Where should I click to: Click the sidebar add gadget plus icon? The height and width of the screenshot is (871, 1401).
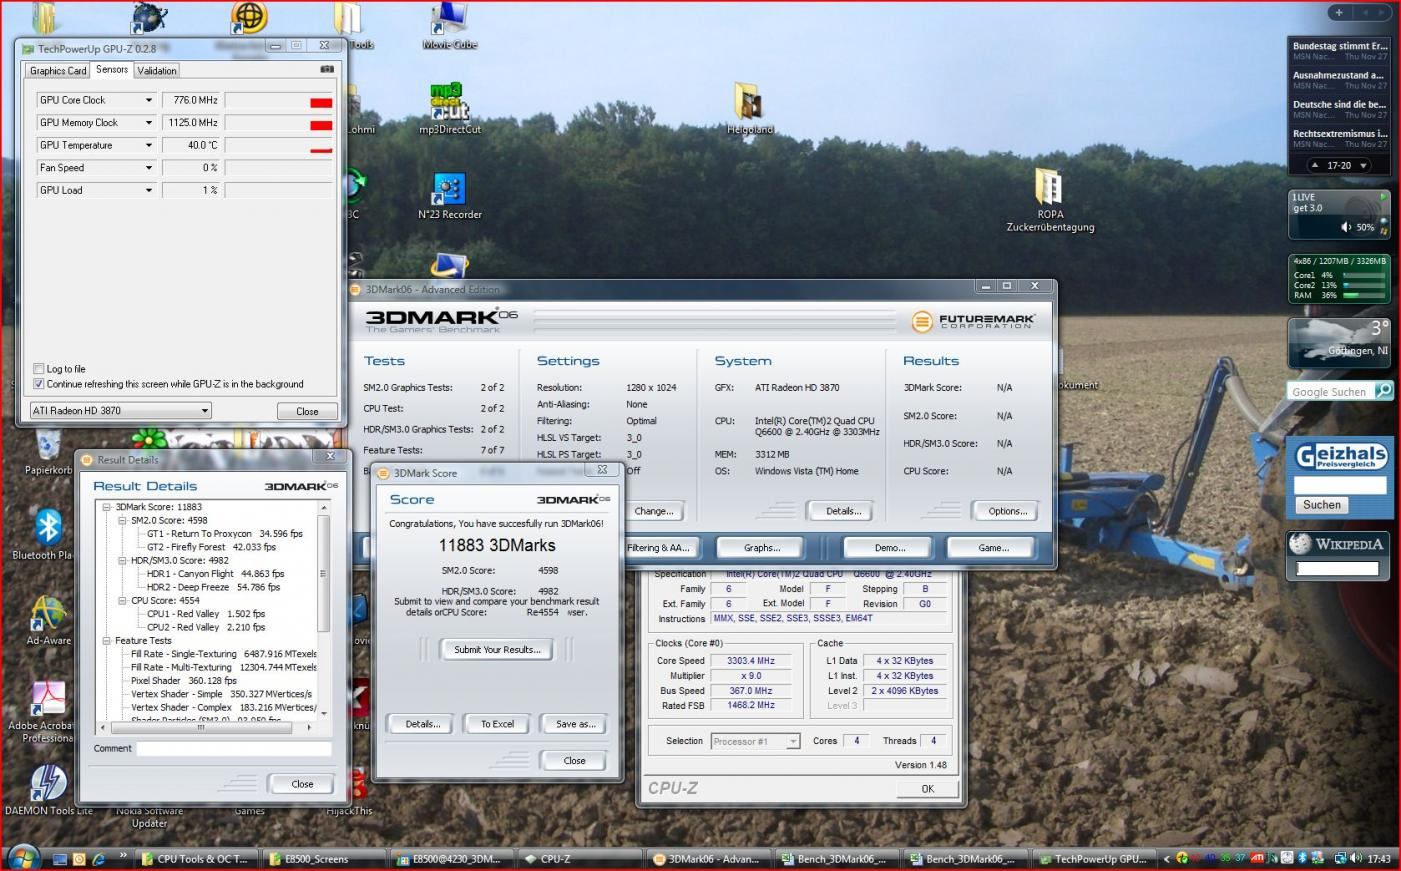click(1338, 12)
